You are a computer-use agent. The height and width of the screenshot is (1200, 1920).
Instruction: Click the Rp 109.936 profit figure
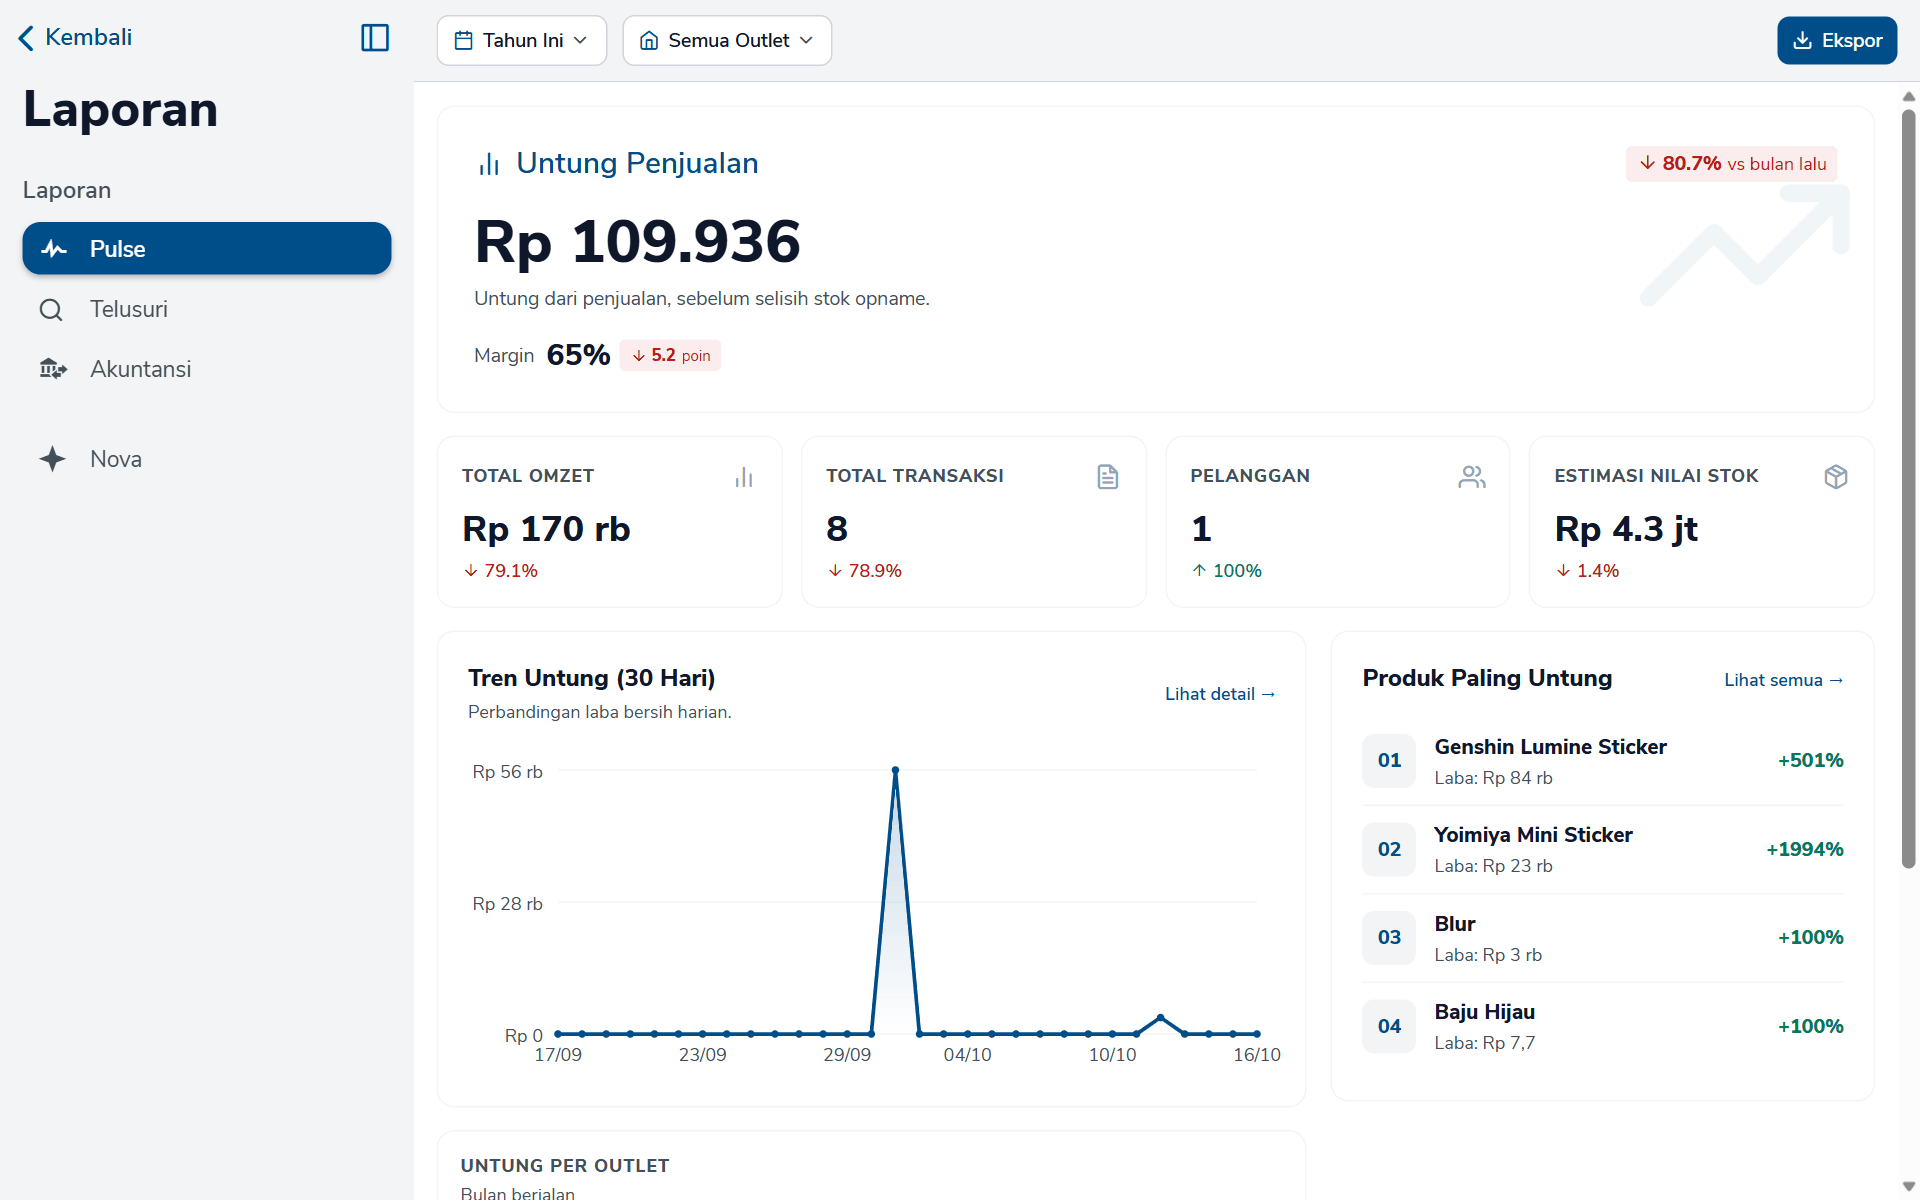pos(637,242)
